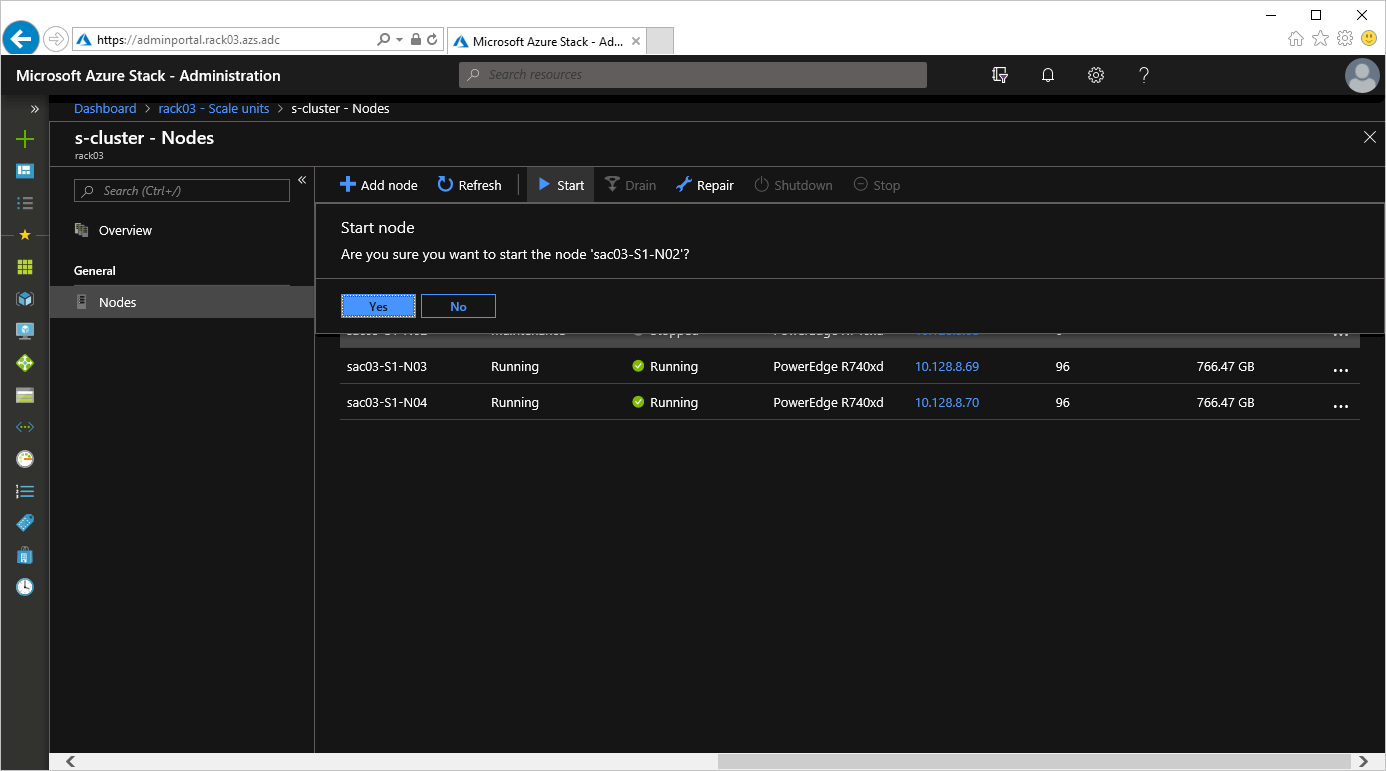Click the browser smiley feedback icon
Screen dimensions: 1386x771
pos(1369,38)
